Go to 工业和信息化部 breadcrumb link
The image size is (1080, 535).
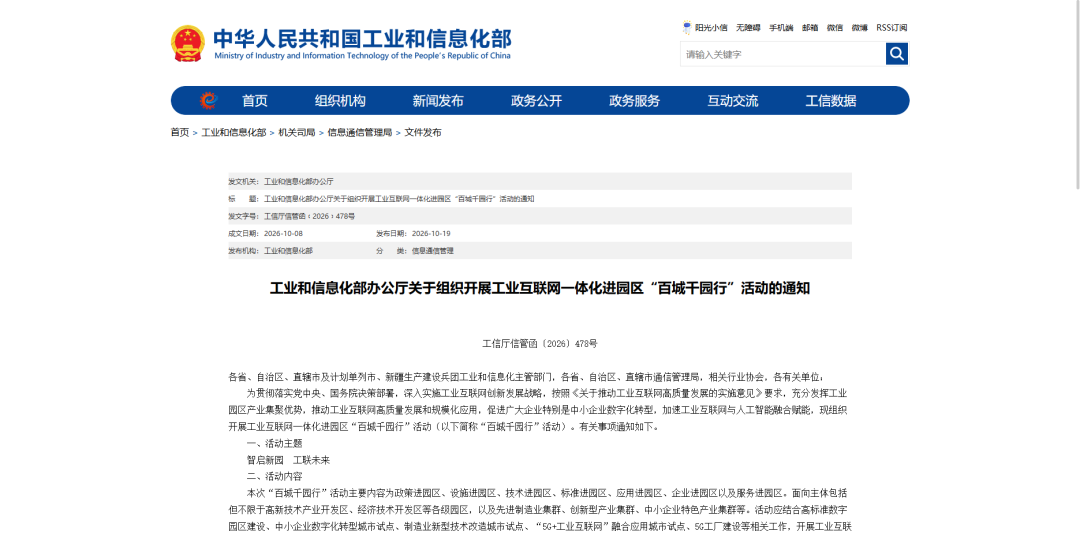pyautogui.click(x=233, y=132)
